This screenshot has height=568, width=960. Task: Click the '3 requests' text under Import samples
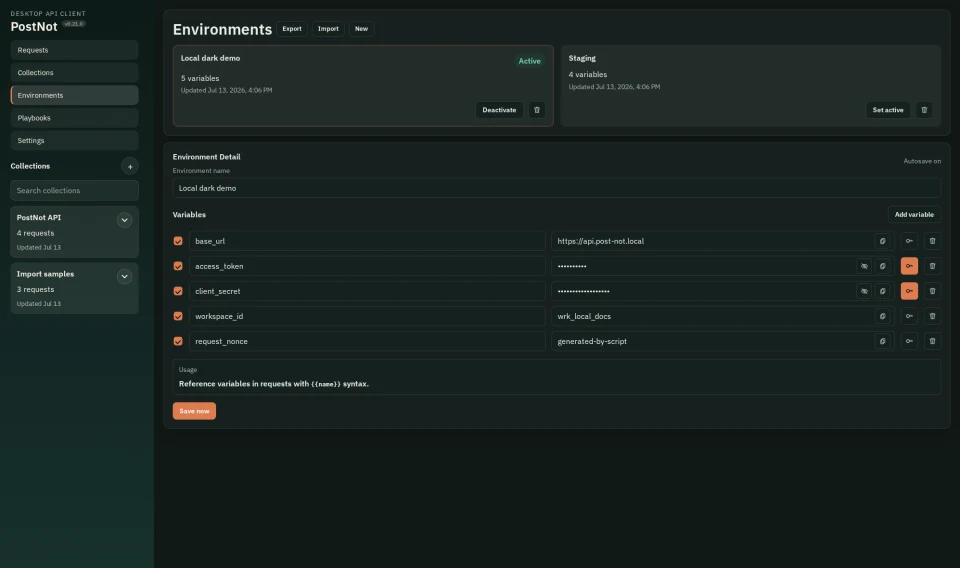pos(36,290)
